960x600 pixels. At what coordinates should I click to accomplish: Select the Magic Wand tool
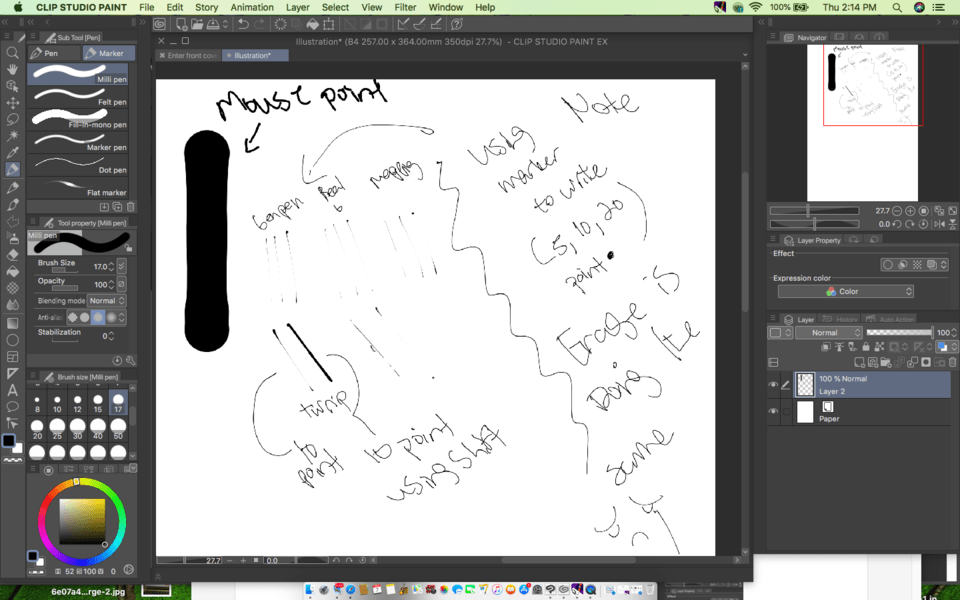[x=13, y=136]
